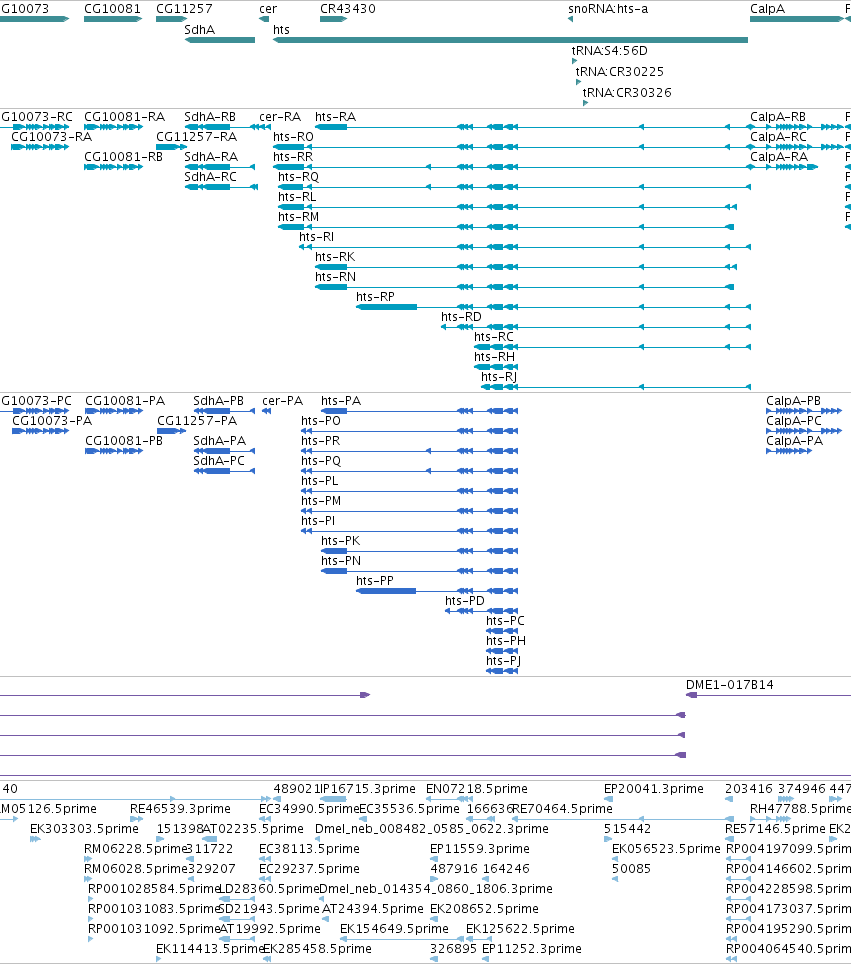Select the long hts gene bar

(x=510, y=40)
